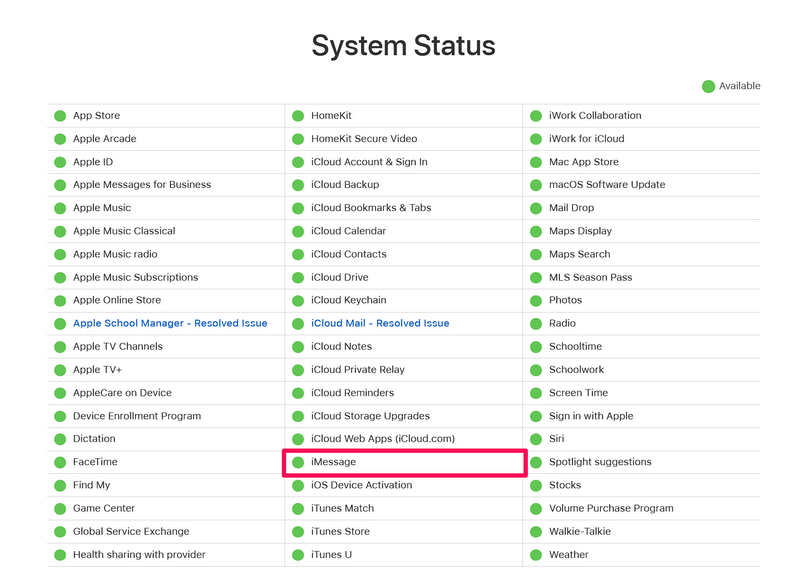Click the System Status page heading

tap(403, 45)
